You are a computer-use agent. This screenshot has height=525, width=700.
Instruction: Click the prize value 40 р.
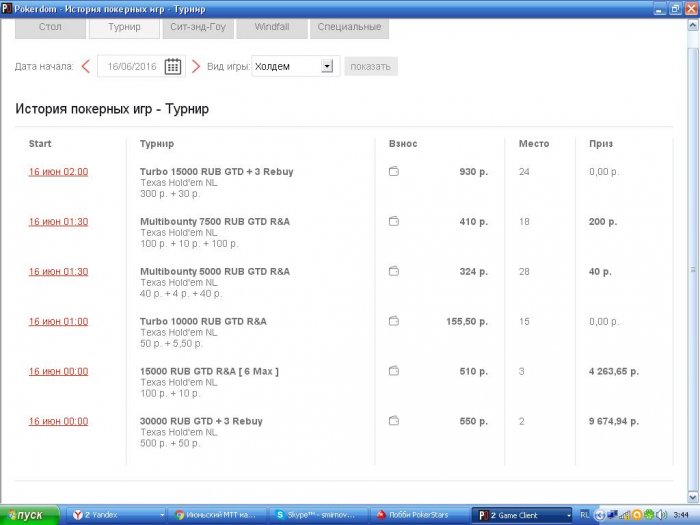pyautogui.click(x=600, y=271)
